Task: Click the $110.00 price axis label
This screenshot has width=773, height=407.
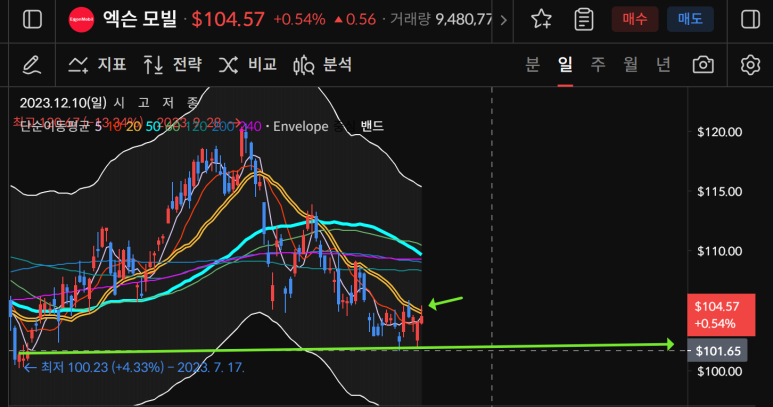Action: point(719,251)
